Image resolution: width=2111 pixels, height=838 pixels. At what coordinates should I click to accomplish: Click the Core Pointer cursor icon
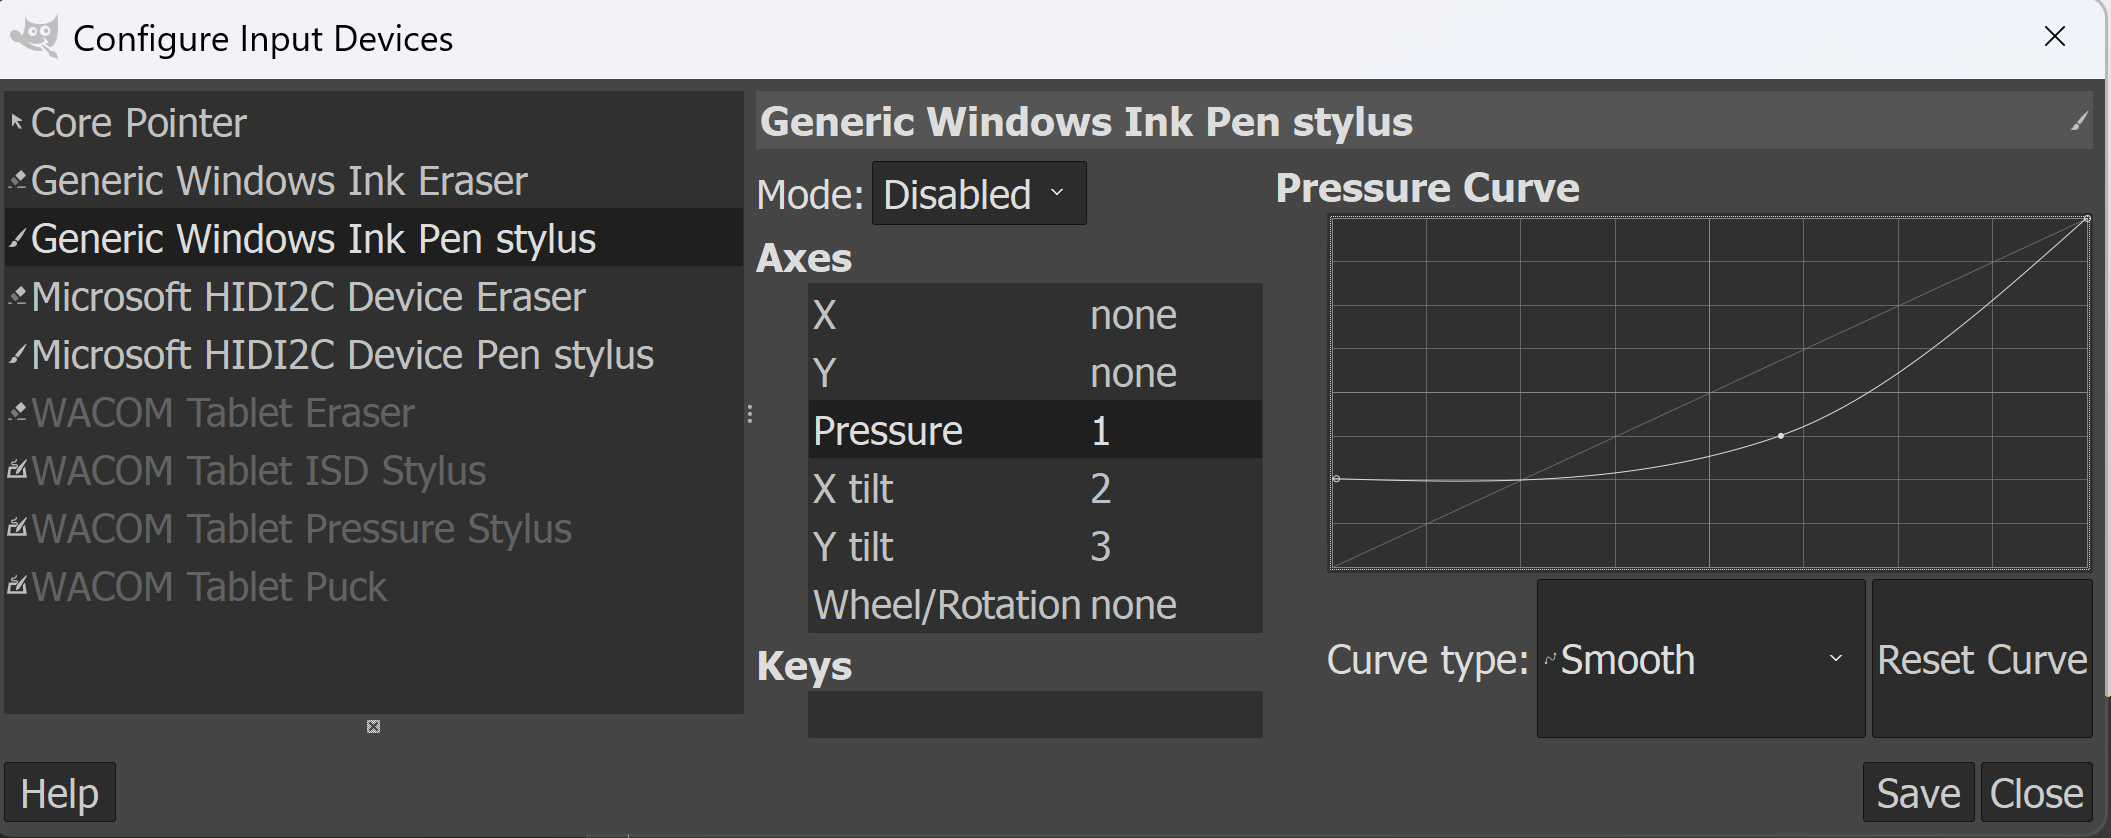pyautogui.click(x=17, y=123)
